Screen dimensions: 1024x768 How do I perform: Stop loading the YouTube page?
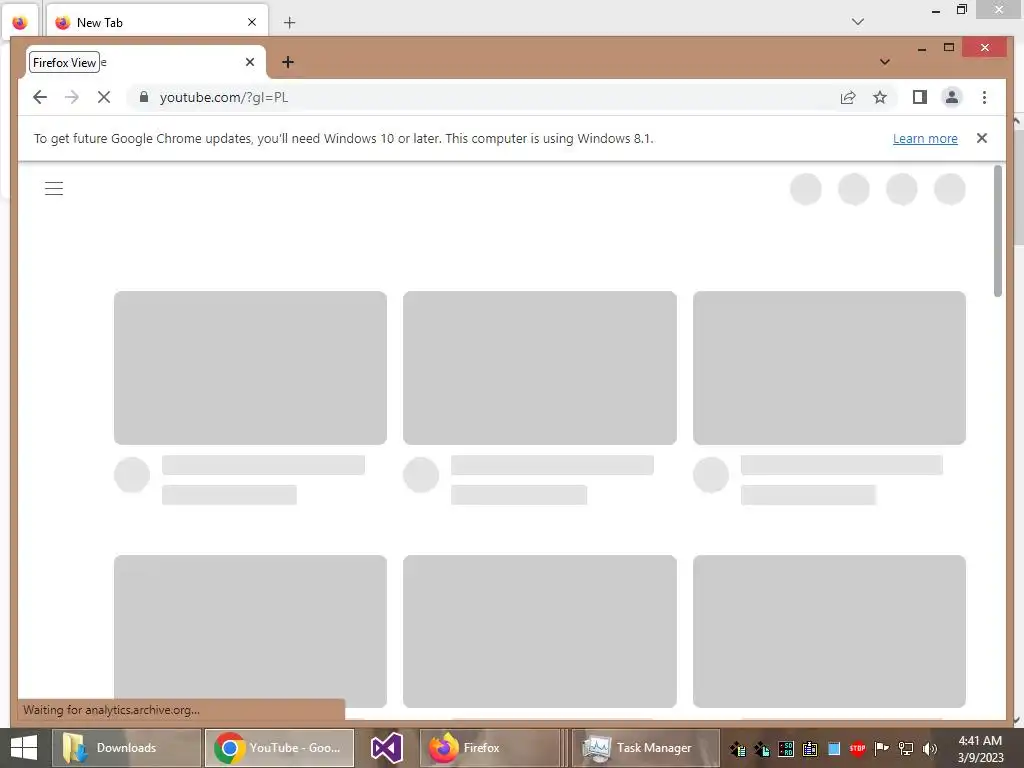(x=104, y=97)
